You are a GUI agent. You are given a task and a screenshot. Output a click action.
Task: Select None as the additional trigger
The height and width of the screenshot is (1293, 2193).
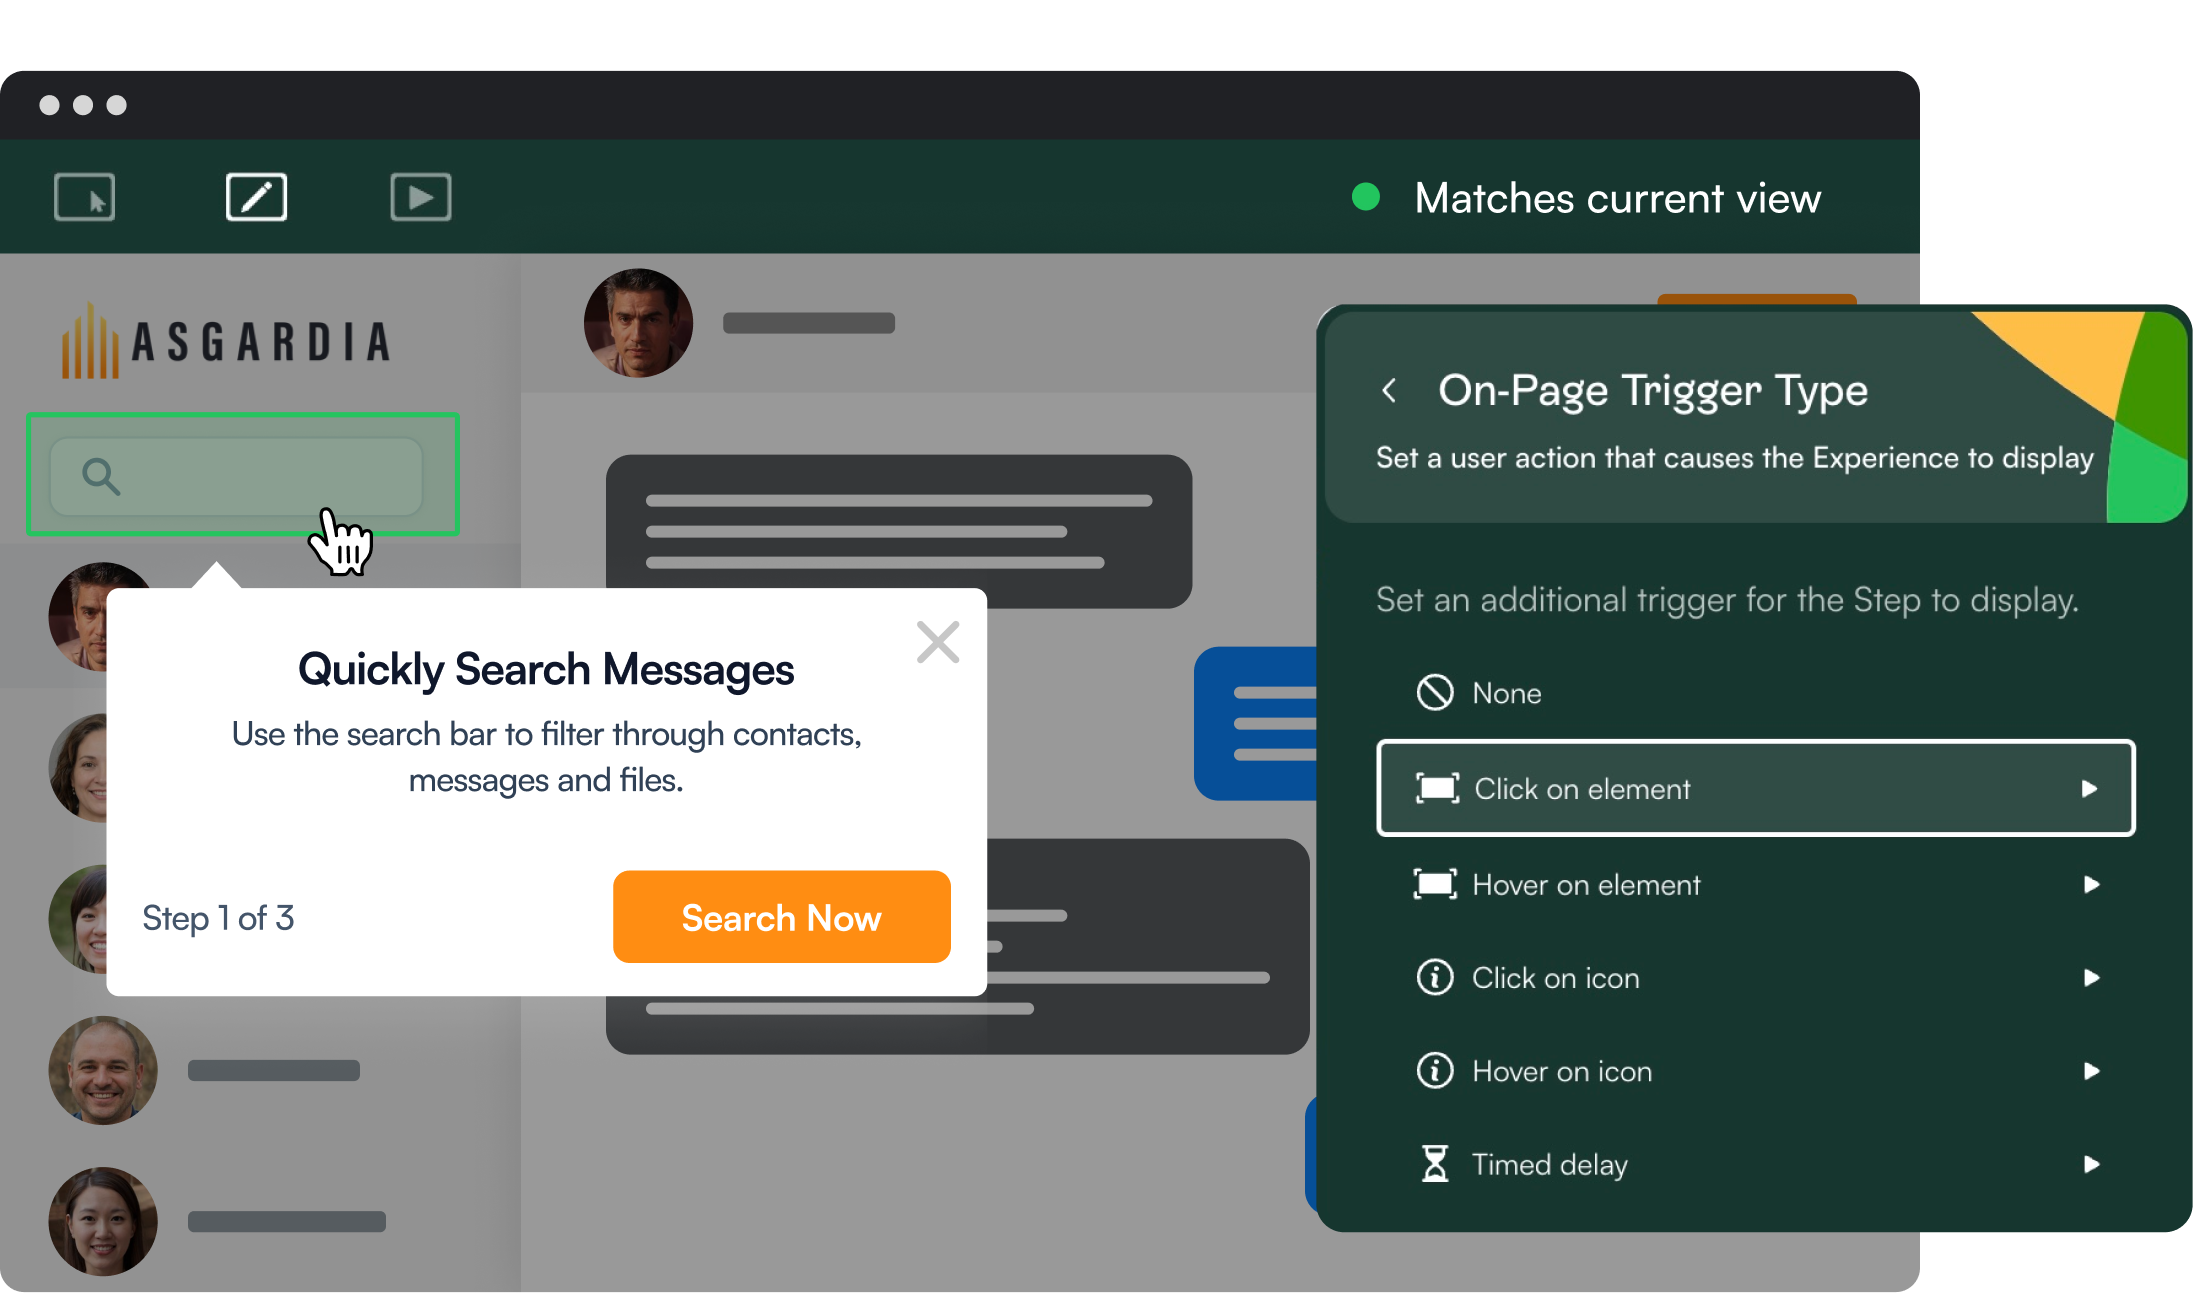coord(1505,692)
